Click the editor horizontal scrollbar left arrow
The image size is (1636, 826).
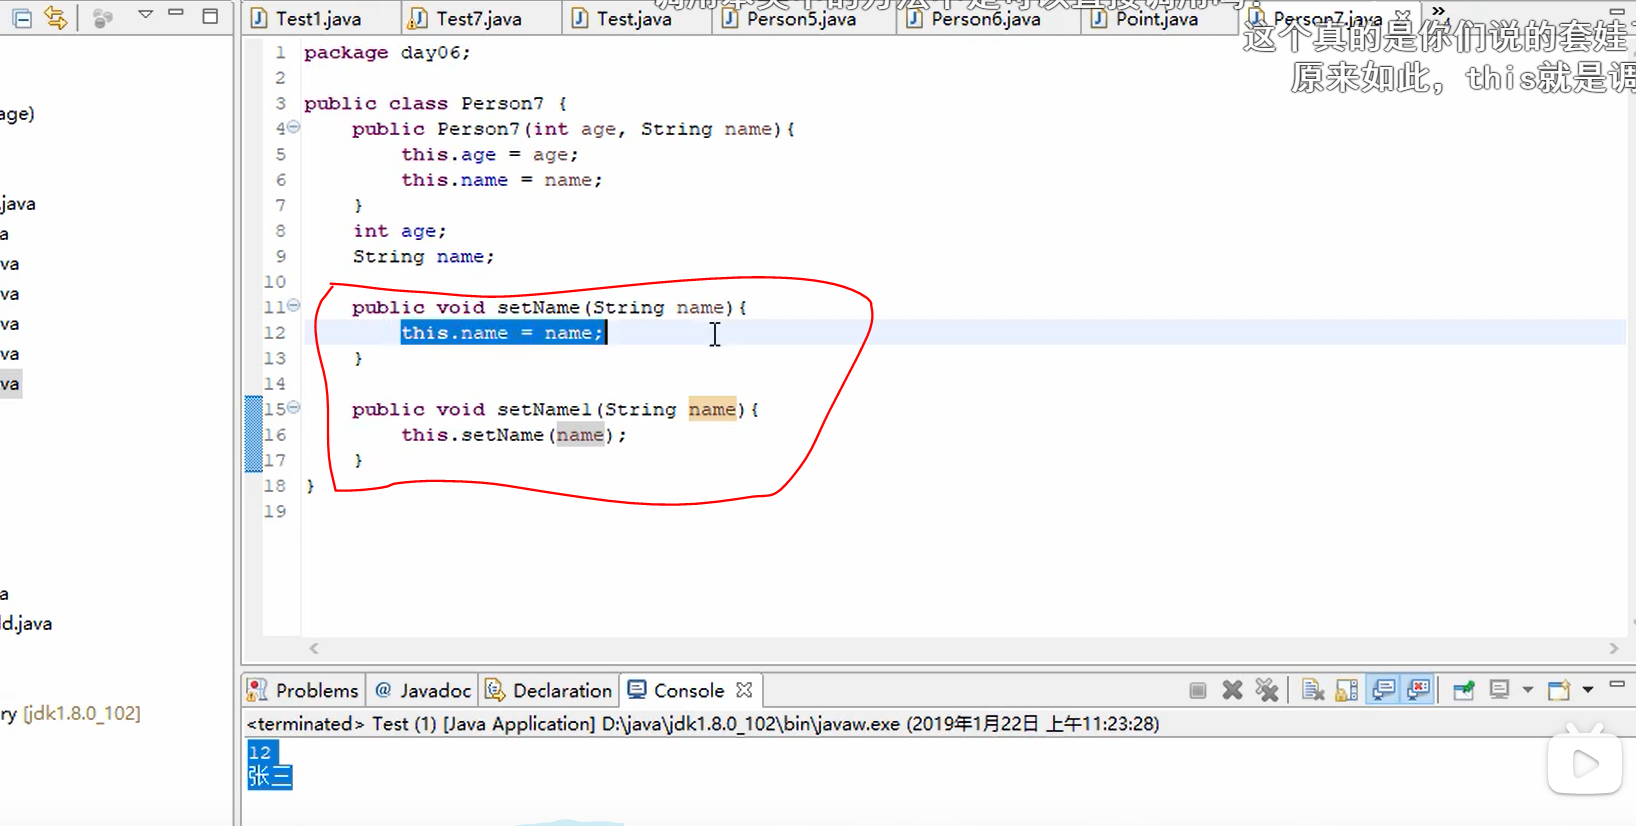[x=314, y=648]
